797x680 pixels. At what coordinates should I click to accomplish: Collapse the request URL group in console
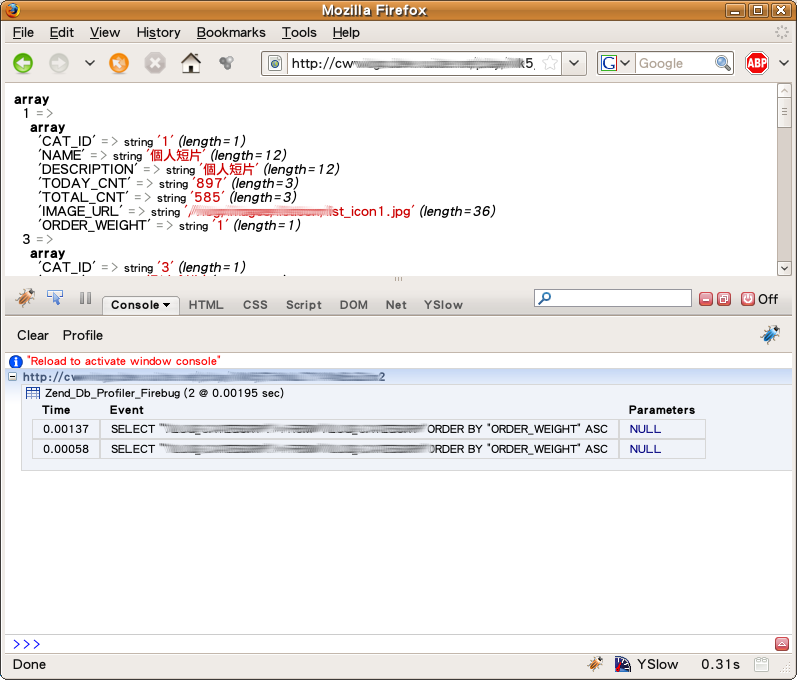pos(12,377)
